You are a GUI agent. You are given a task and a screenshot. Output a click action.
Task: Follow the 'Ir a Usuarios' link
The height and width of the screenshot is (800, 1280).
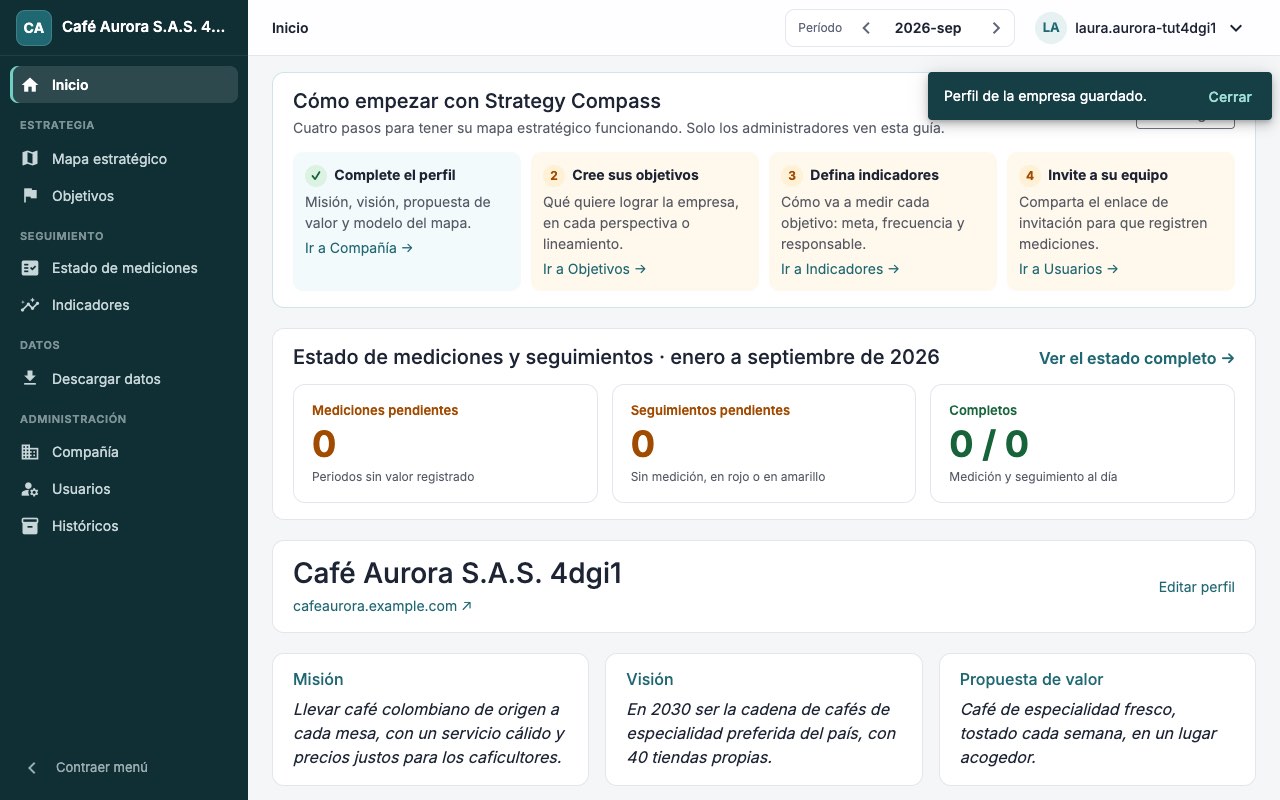(1069, 269)
